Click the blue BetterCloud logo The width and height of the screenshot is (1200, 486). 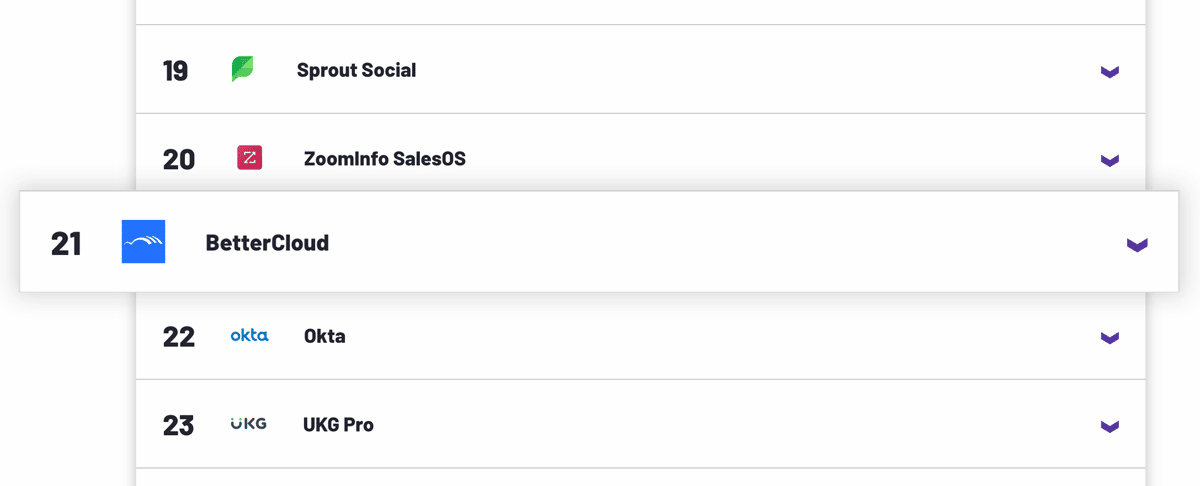(143, 242)
